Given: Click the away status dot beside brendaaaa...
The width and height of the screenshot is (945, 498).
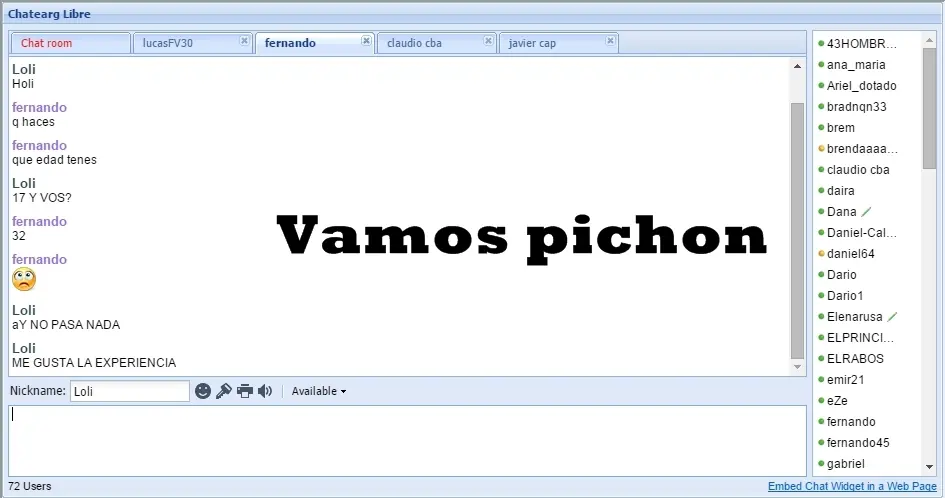Looking at the screenshot, I should [821, 148].
